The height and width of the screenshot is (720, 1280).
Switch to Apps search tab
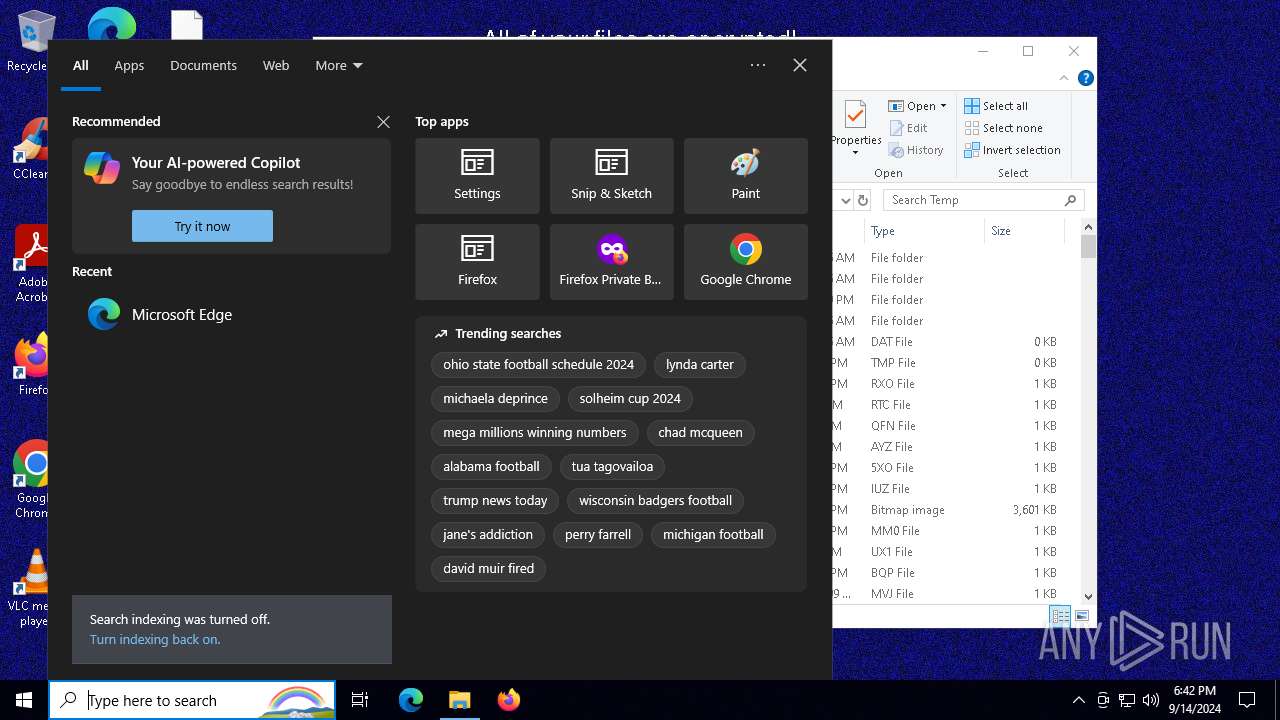click(x=129, y=65)
